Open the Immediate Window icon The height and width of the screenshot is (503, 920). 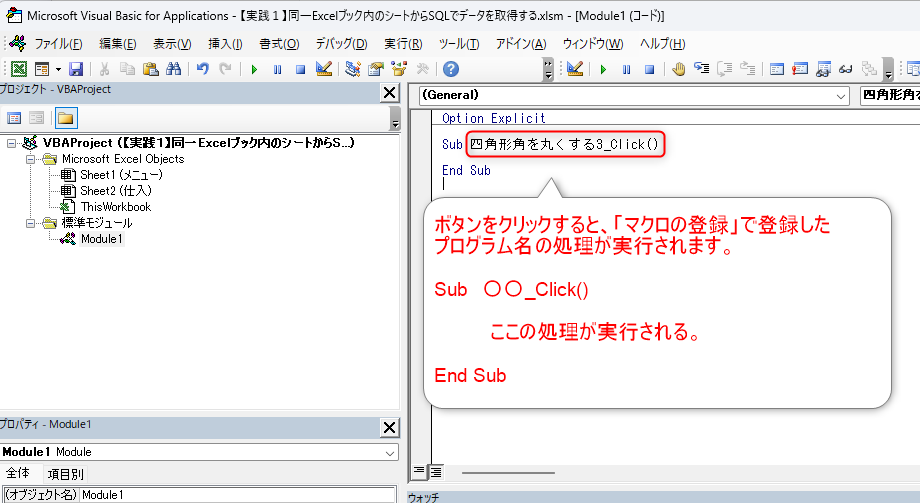[800, 69]
